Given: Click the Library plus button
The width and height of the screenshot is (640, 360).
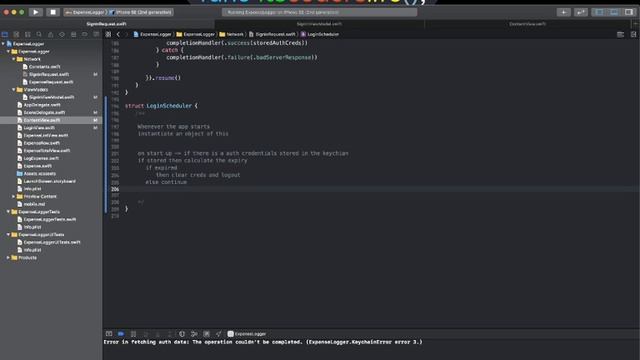Looking at the screenshot, I should (564, 12).
